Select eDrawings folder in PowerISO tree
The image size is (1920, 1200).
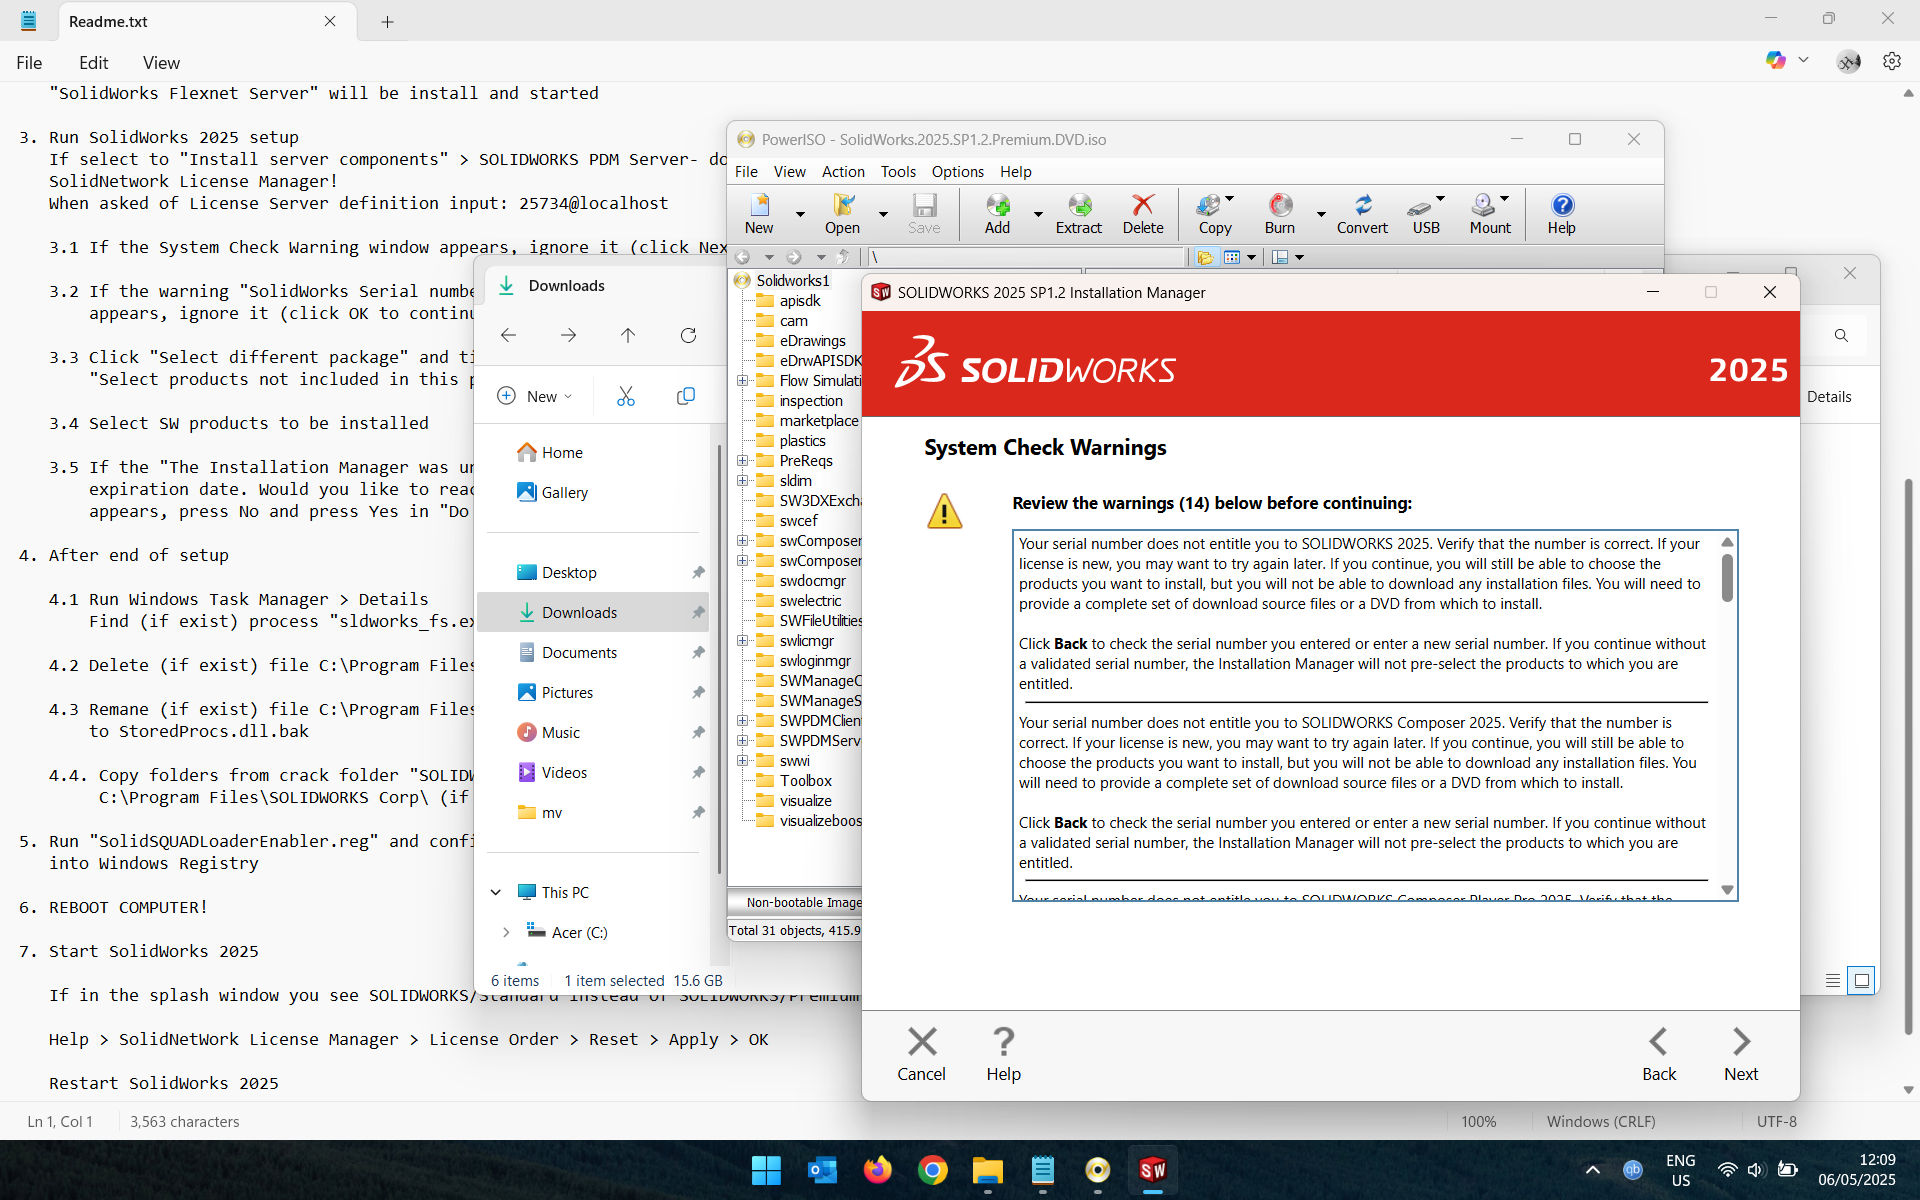pos(812,340)
